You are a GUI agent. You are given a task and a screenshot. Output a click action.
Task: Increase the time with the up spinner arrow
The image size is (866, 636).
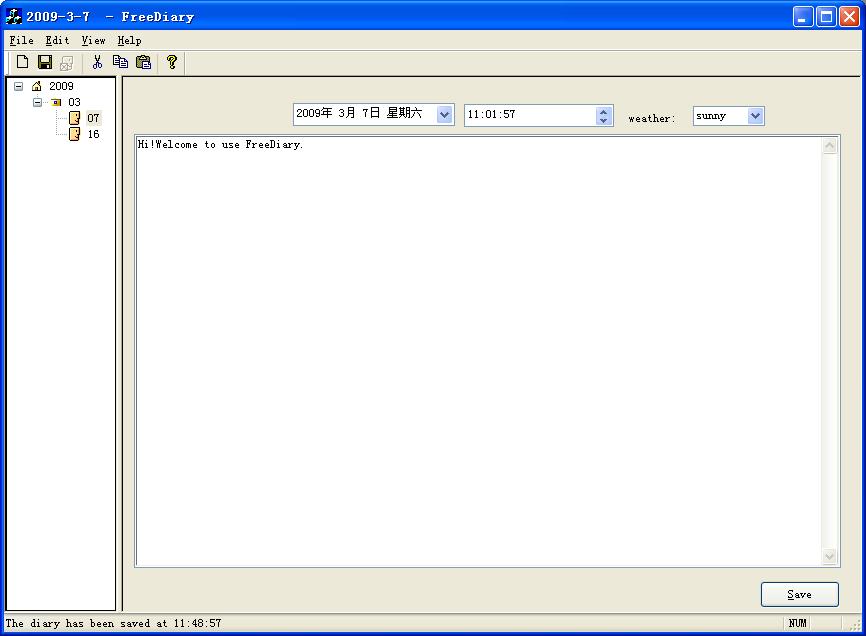(603, 111)
